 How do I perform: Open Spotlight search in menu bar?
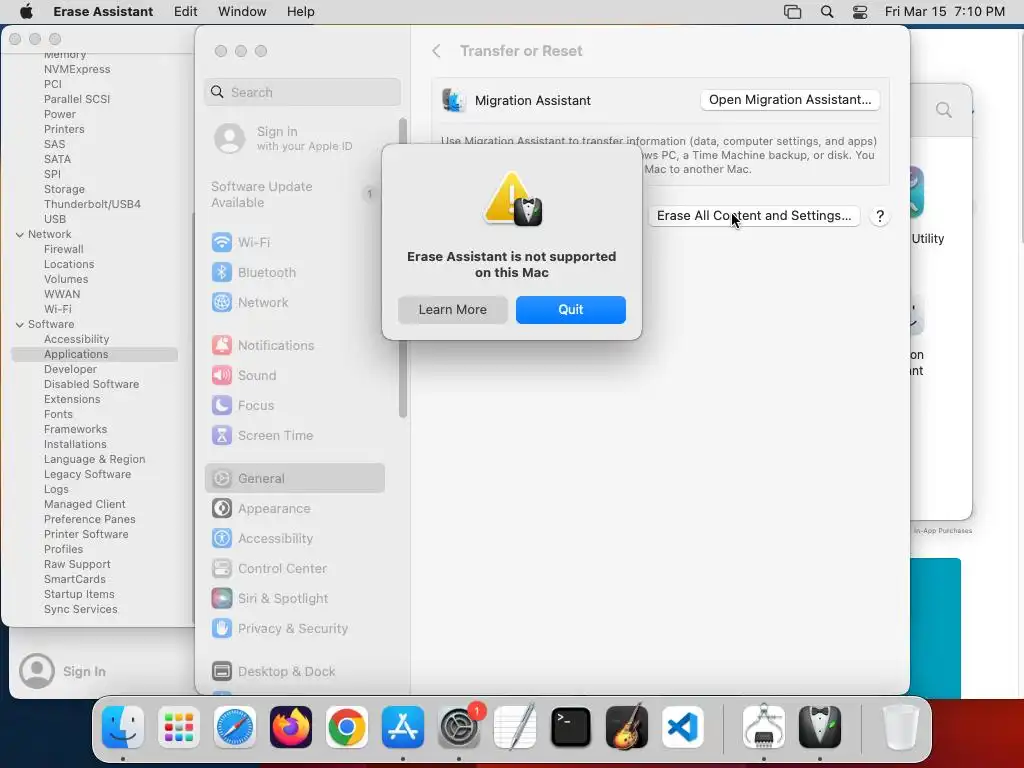click(827, 12)
